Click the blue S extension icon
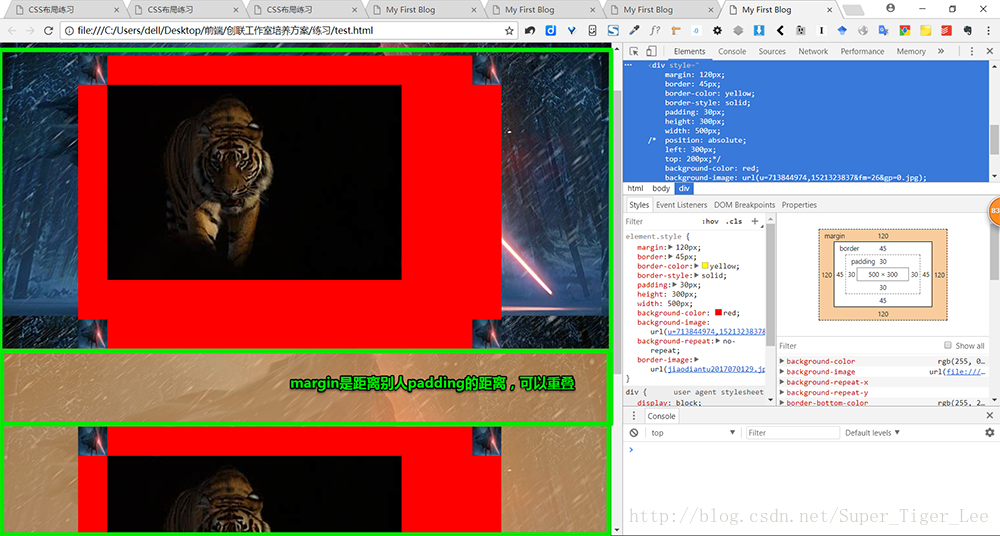 613,31
